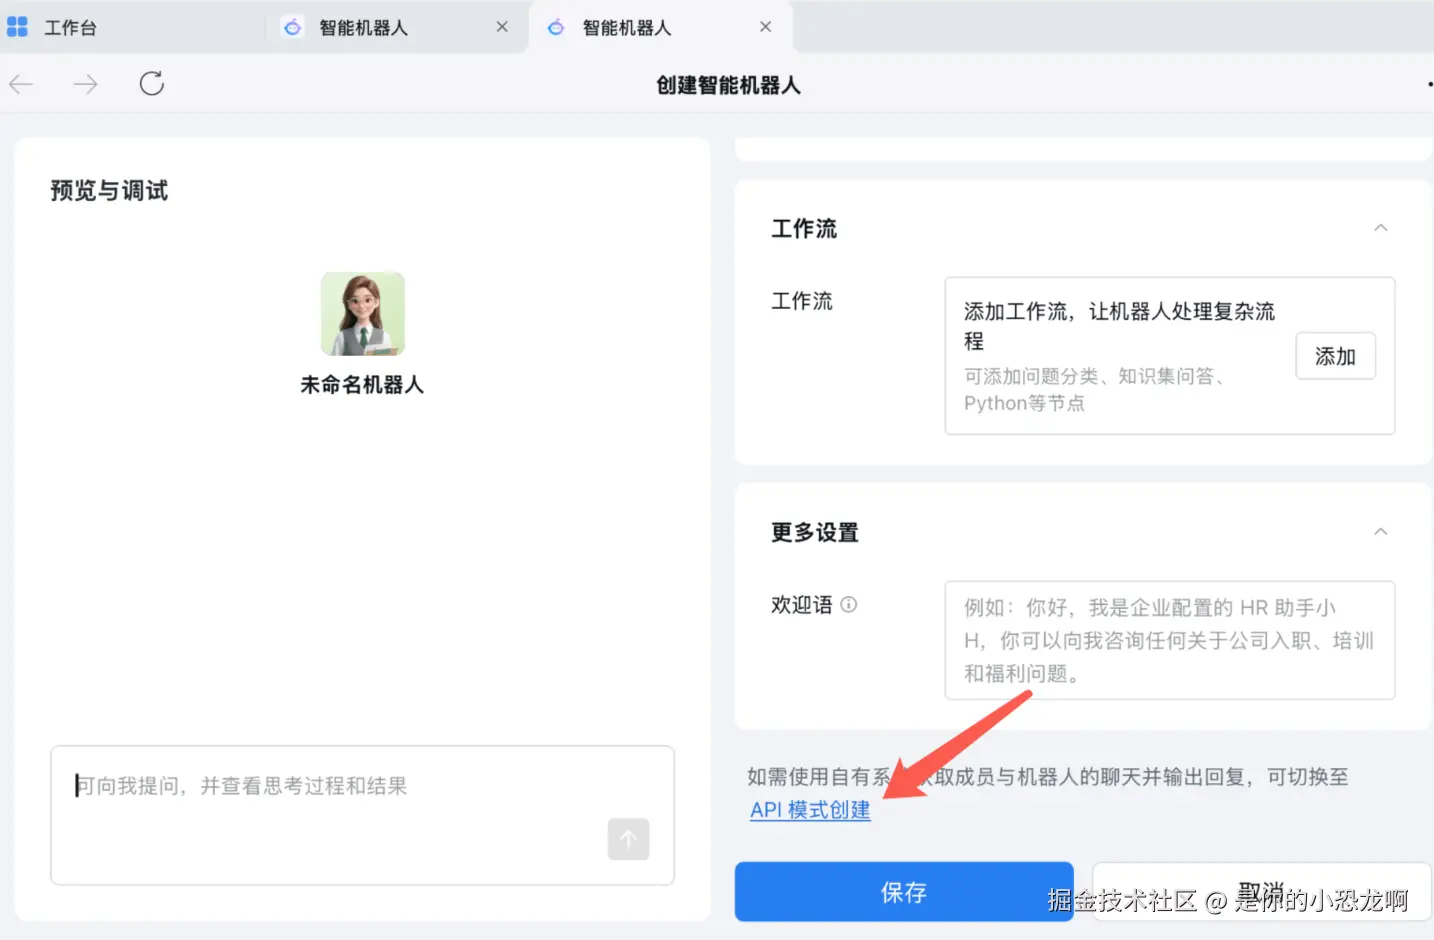Switch to the 工作台 tab
The height and width of the screenshot is (940, 1434).
pyautogui.click(x=70, y=28)
